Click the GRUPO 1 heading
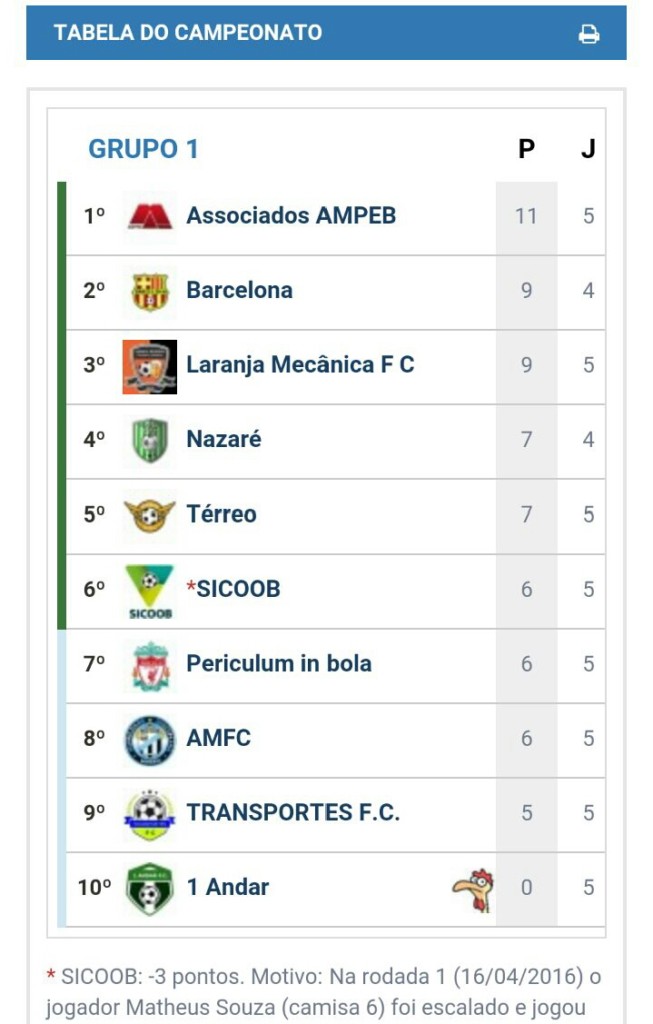Viewport: 653px width, 1024px height. coord(143,149)
